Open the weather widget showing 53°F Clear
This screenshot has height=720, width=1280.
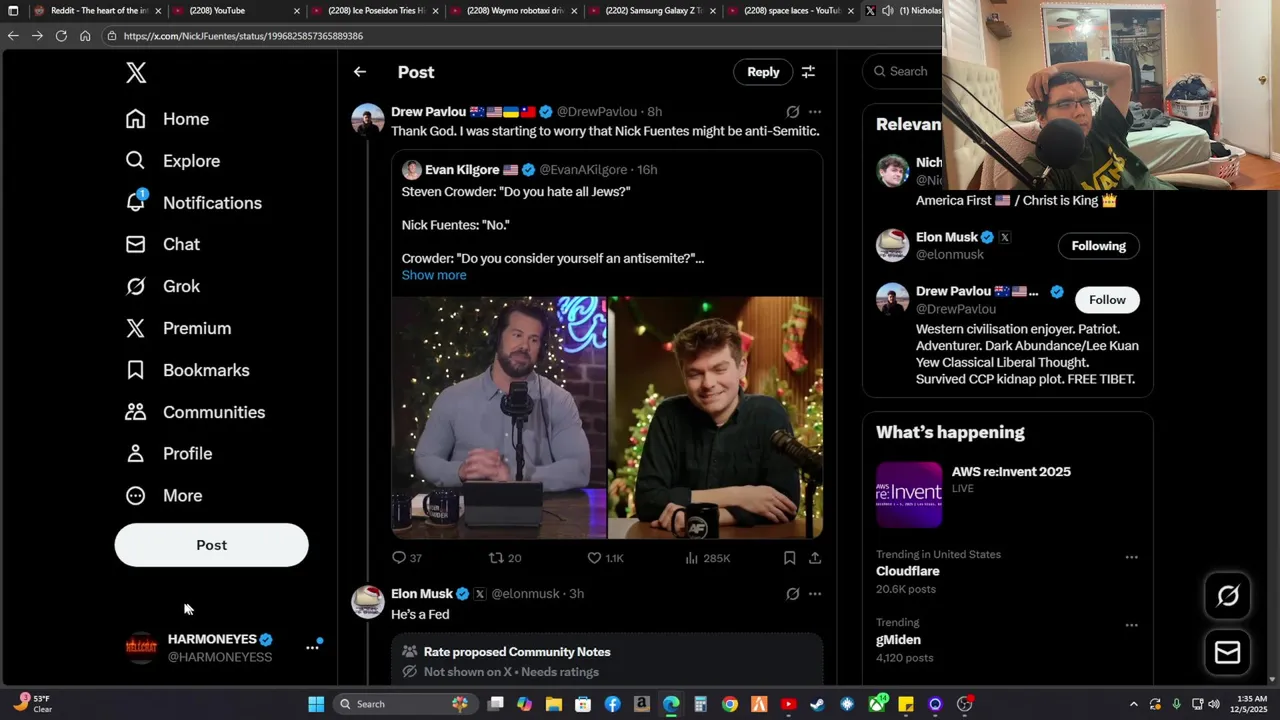[x=34, y=704]
